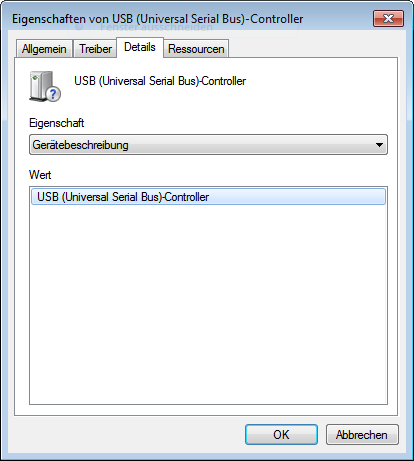Select the Details tab
The image size is (414, 461).
coord(140,47)
